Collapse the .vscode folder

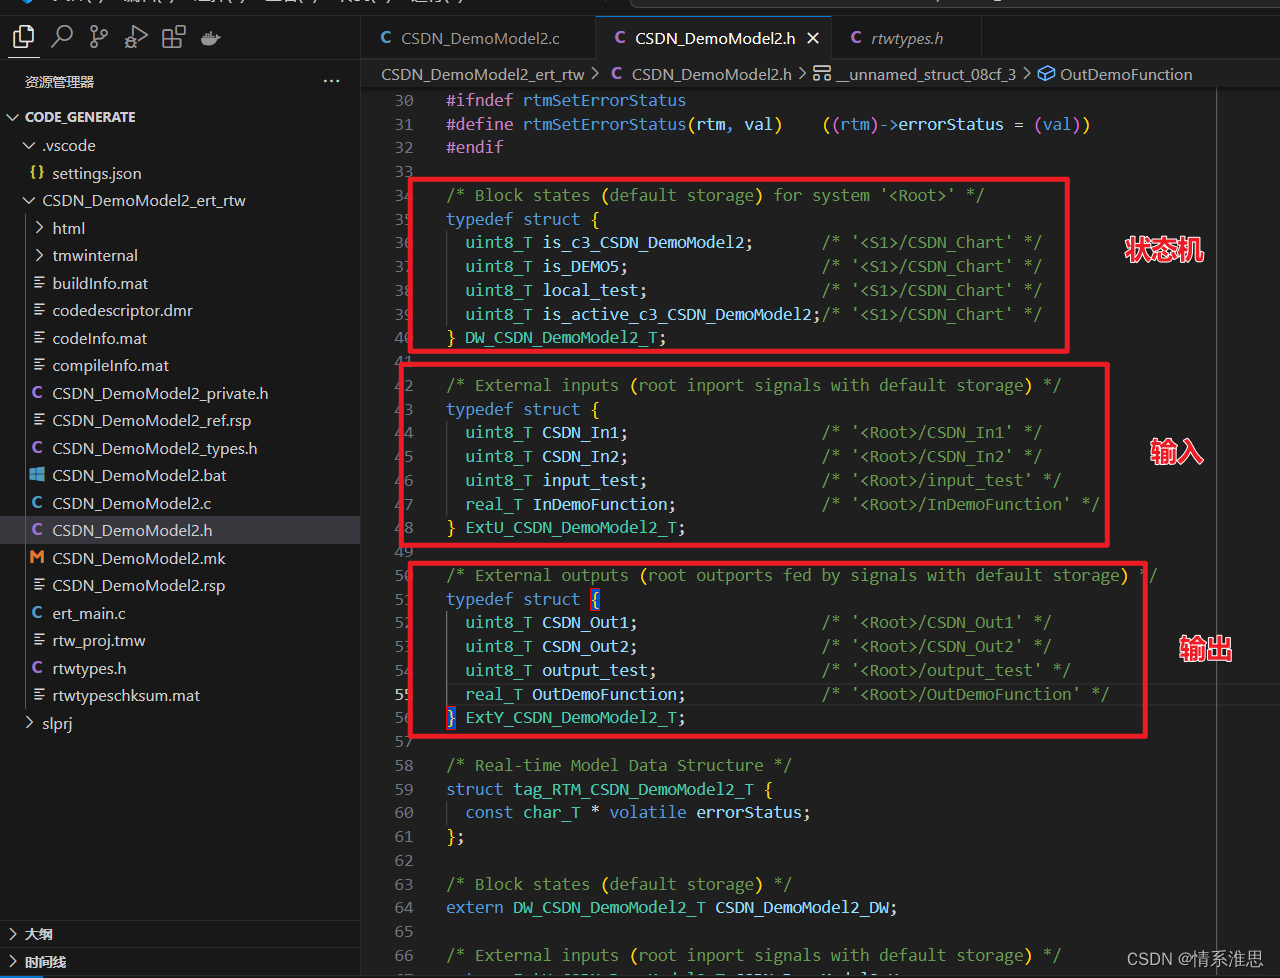click(x=180, y=145)
